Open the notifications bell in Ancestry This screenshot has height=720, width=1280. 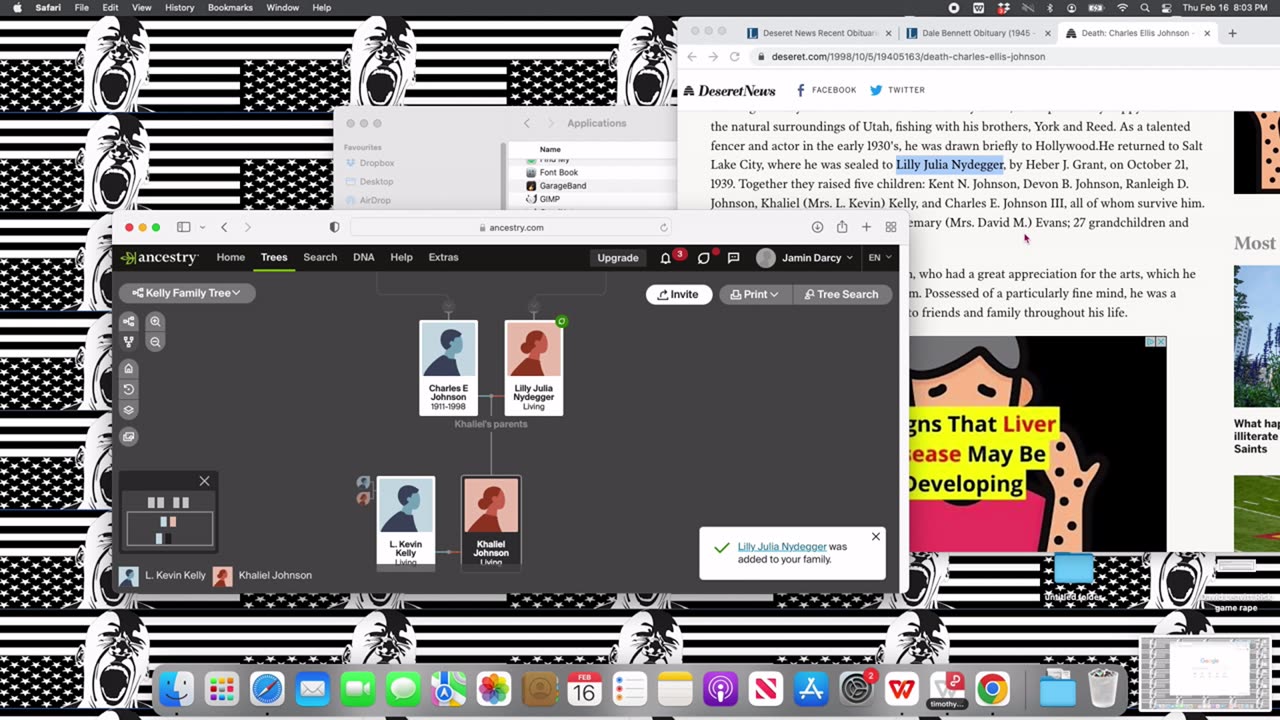point(666,258)
